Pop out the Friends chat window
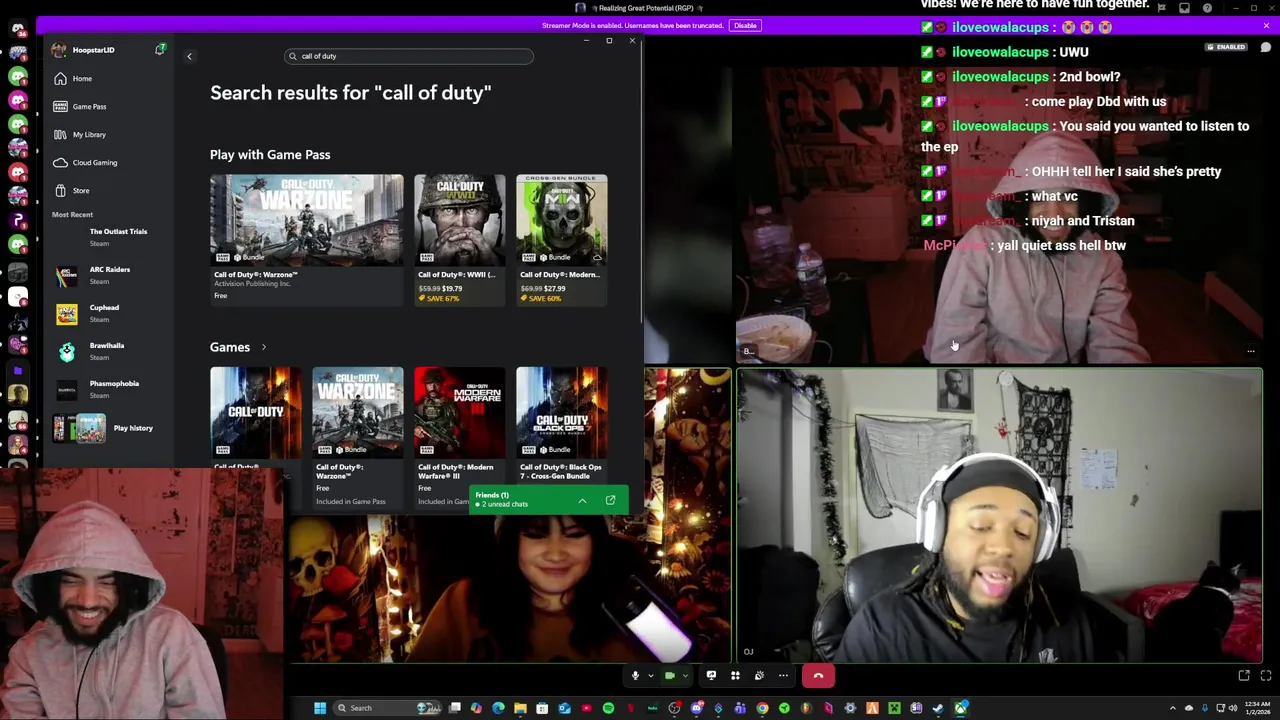The height and width of the screenshot is (720, 1280). point(610,500)
